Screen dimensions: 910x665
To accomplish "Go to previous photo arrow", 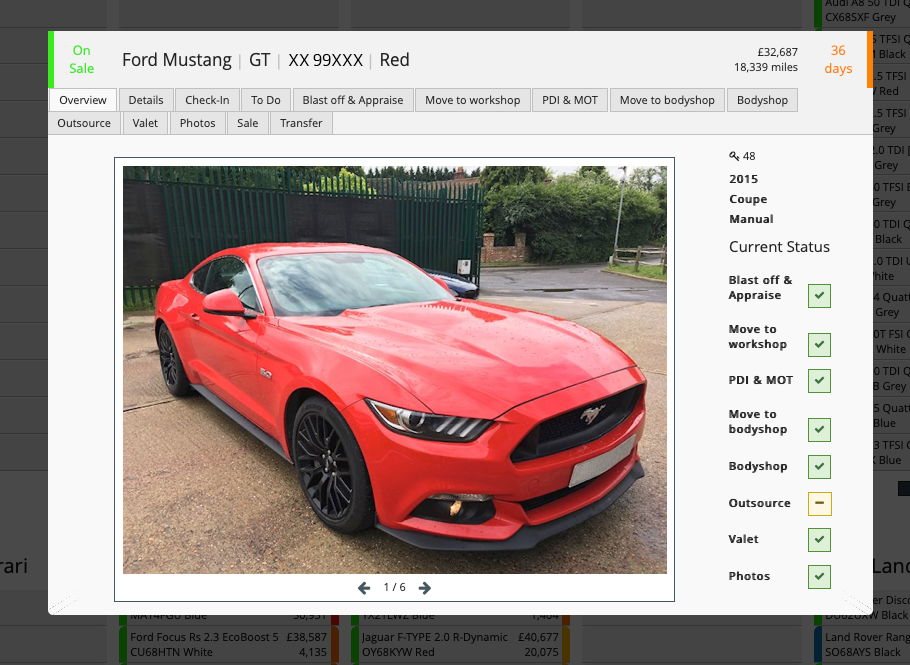I will [x=364, y=588].
